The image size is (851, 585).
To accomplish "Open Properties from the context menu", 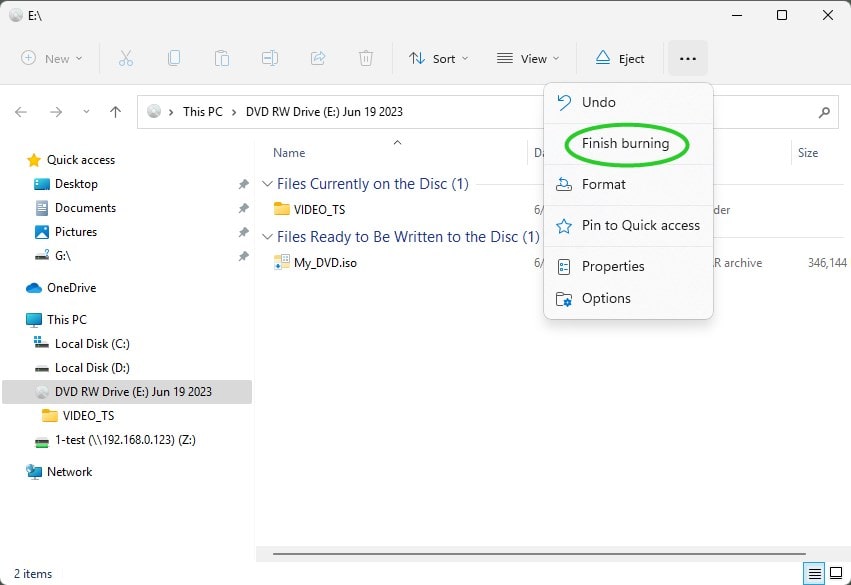I will [611, 266].
